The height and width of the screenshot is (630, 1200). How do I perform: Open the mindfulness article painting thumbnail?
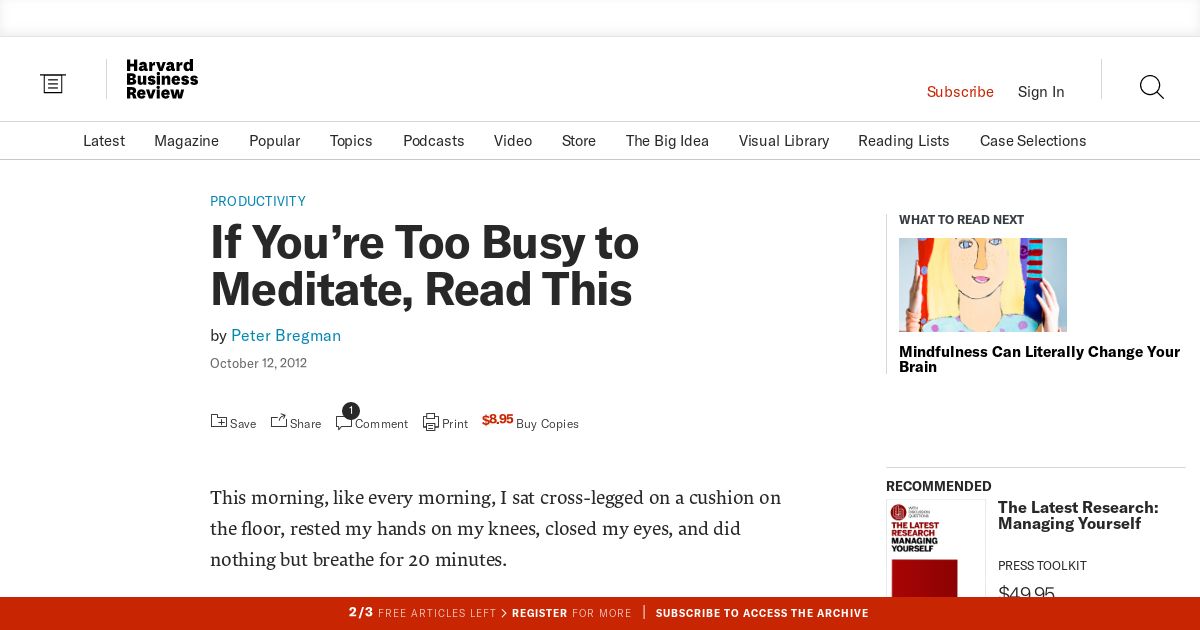coord(983,285)
